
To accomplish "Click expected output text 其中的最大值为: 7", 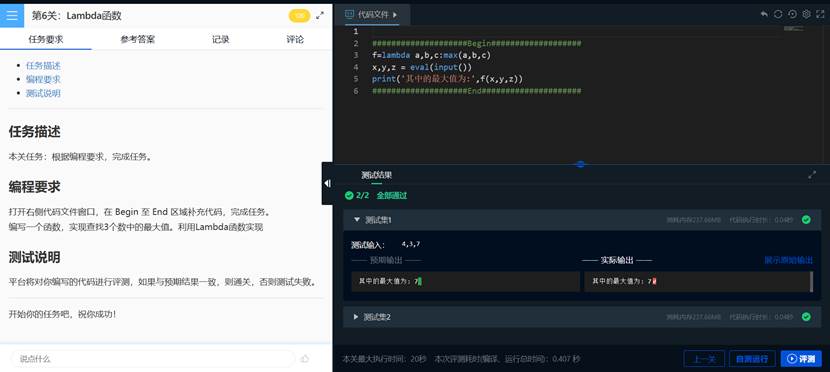I will point(389,282).
